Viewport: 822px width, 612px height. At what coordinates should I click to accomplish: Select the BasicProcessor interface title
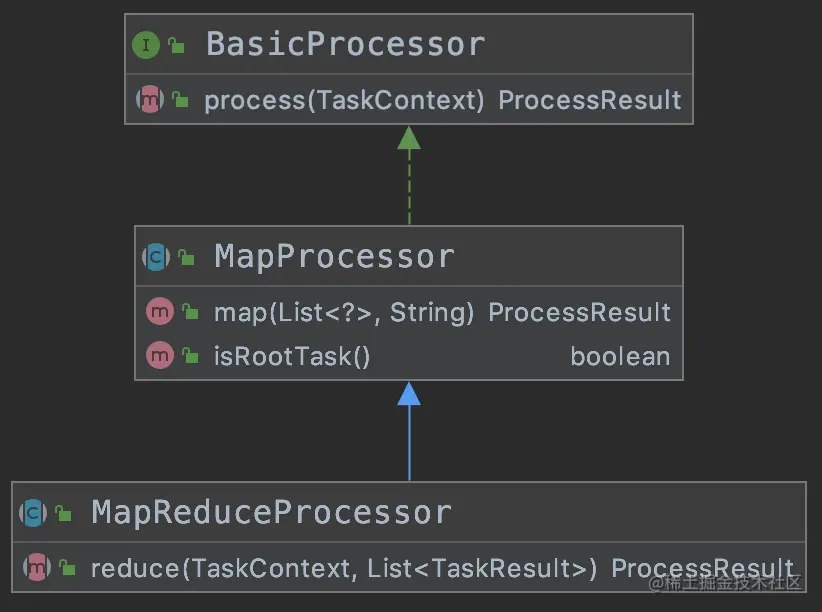pyautogui.click(x=345, y=45)
